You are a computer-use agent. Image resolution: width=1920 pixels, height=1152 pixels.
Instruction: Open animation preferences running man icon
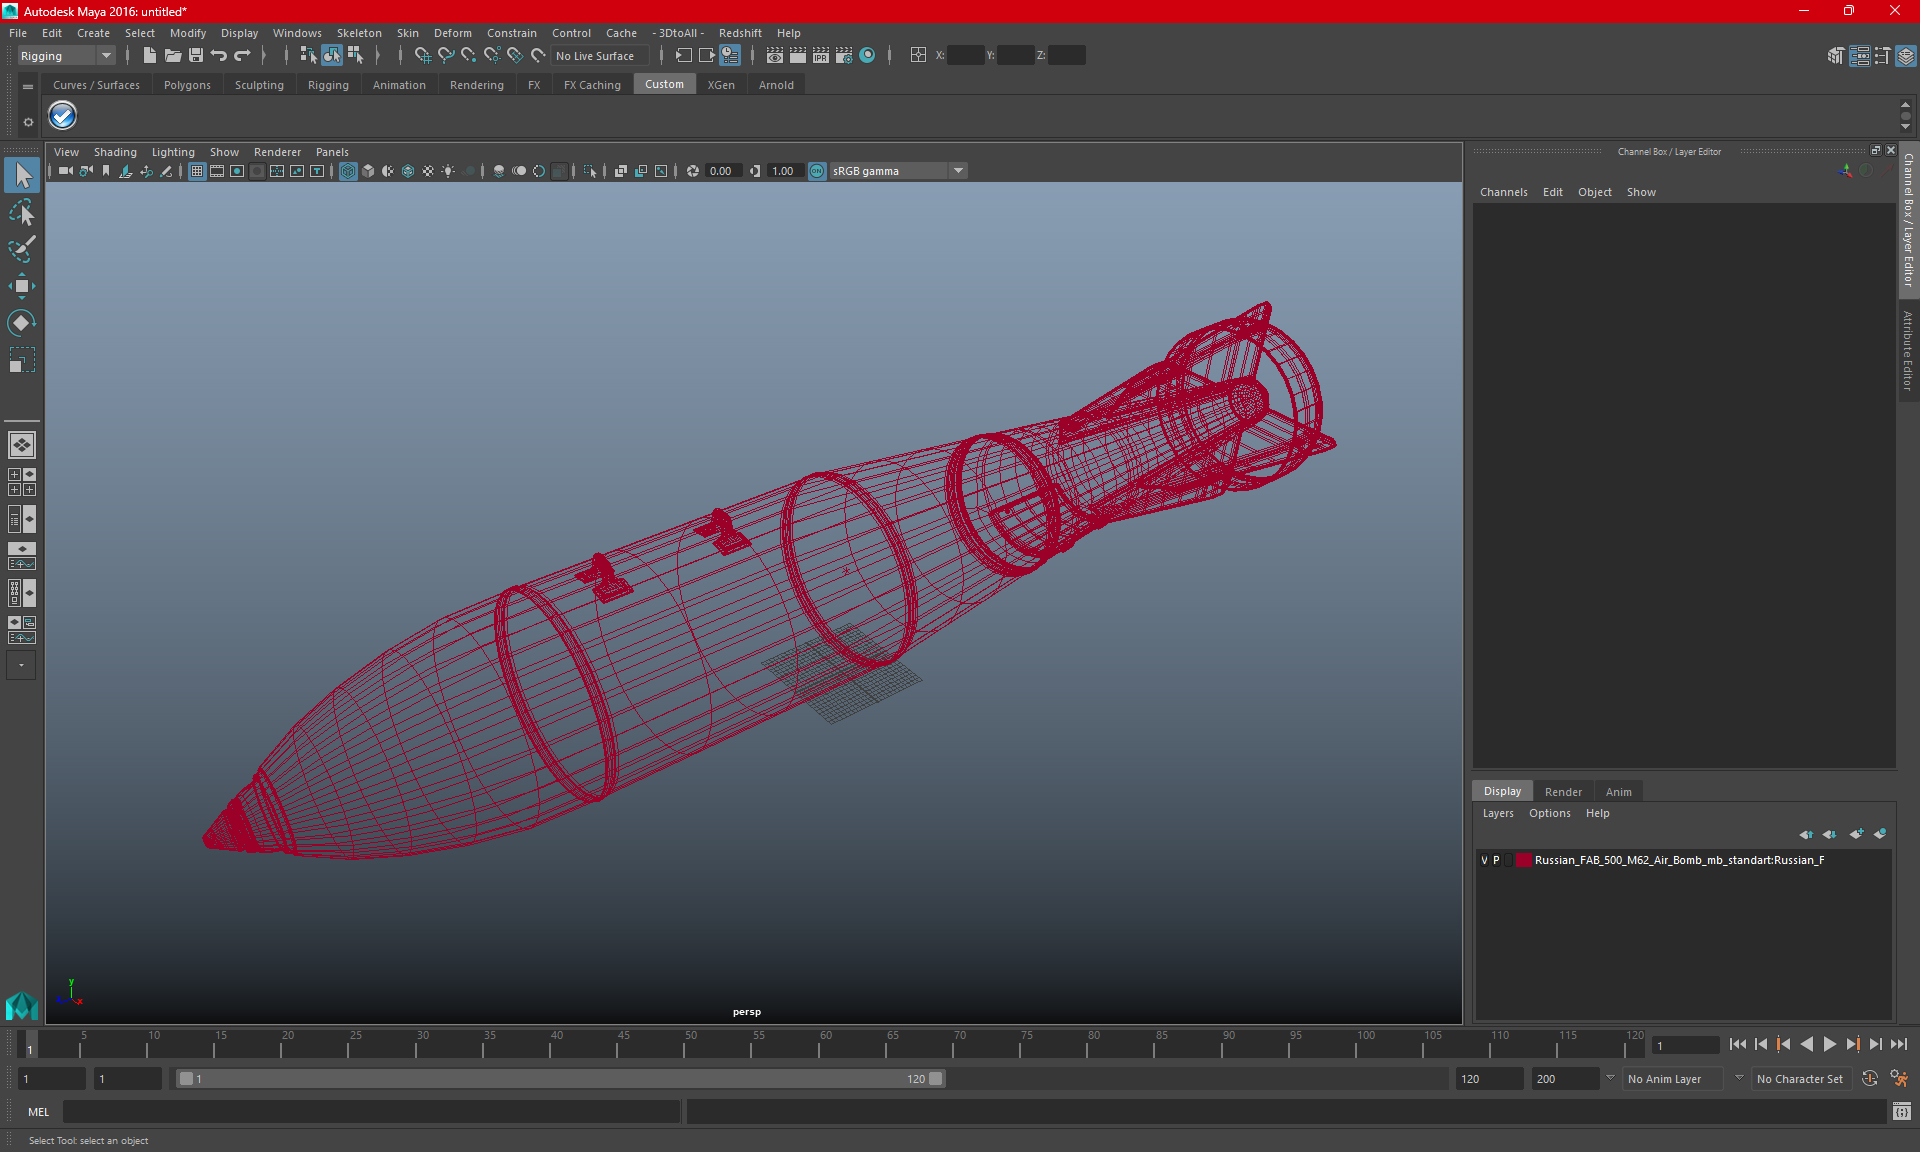tap(1899, 1079)
